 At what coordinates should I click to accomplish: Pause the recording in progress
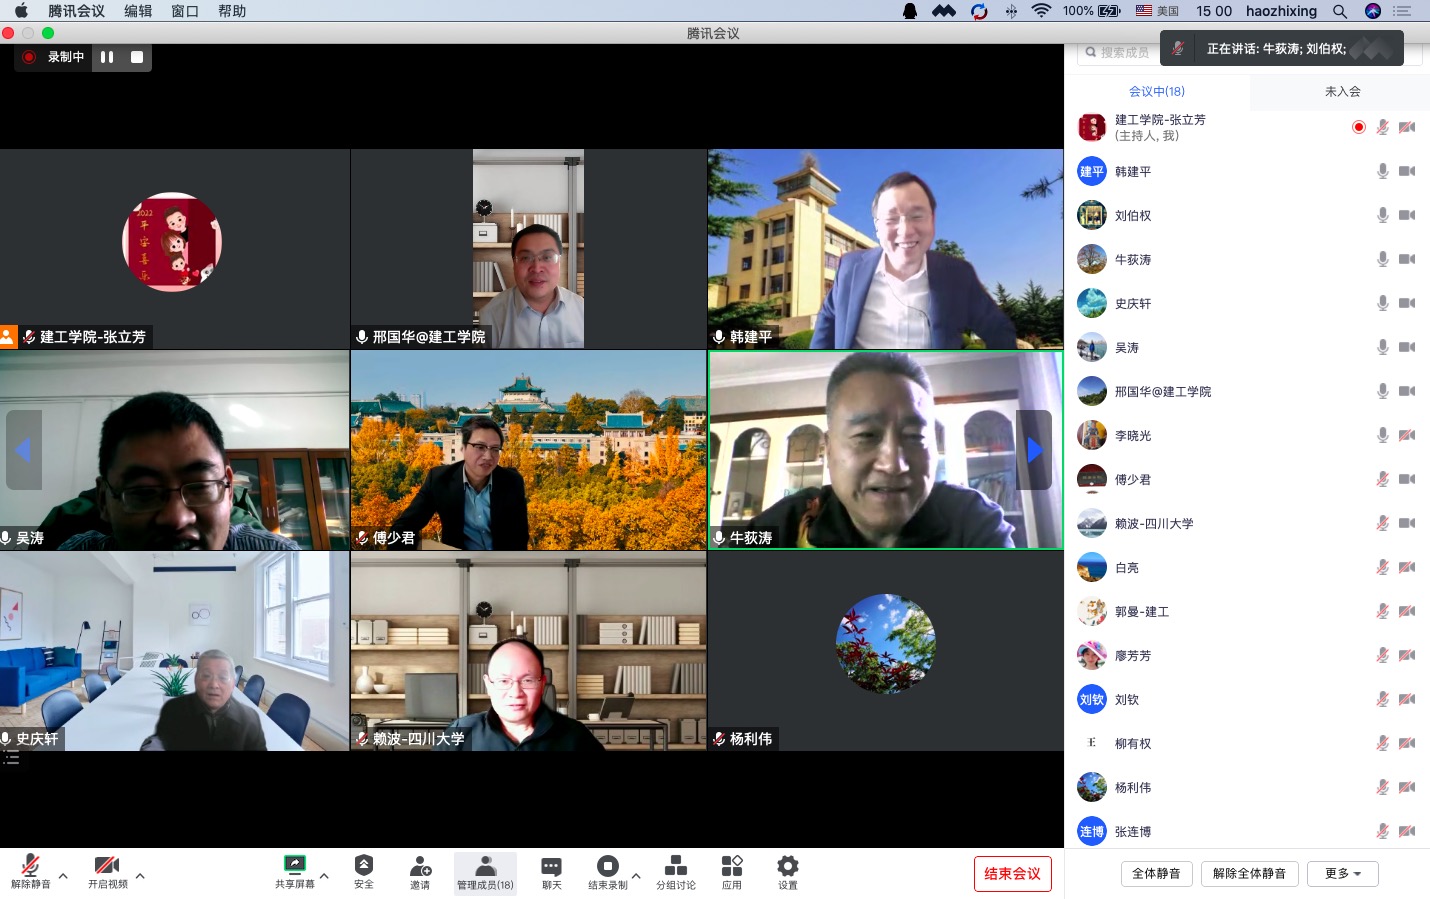pyautogui.click(x=107, y=57)
